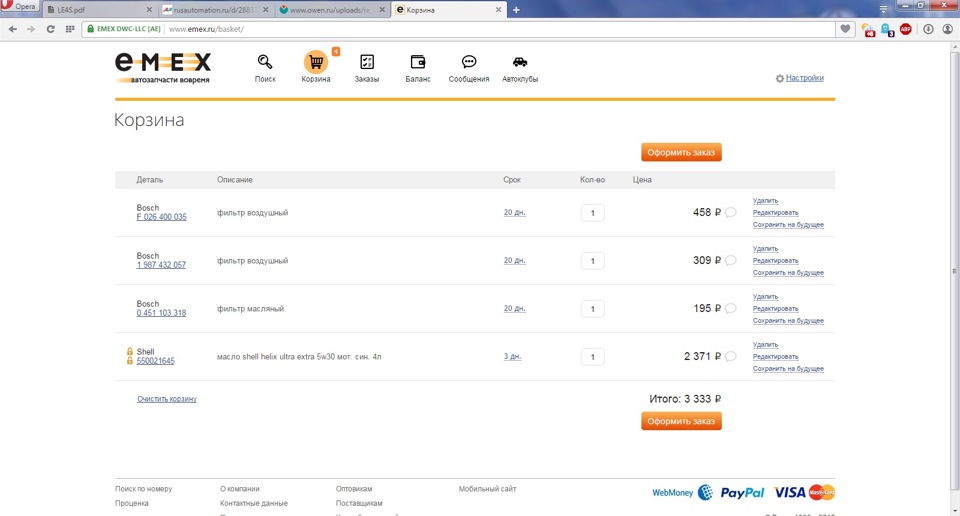960x516 pixels.
Task: Click the emex logo
Action: point(163,67)
